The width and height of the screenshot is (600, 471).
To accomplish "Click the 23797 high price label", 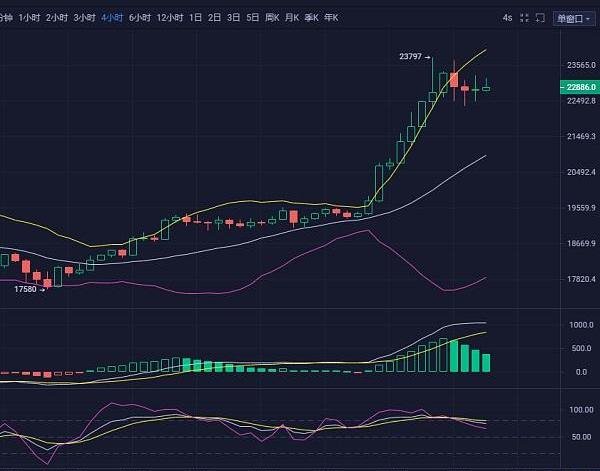I will click(410, 57).
